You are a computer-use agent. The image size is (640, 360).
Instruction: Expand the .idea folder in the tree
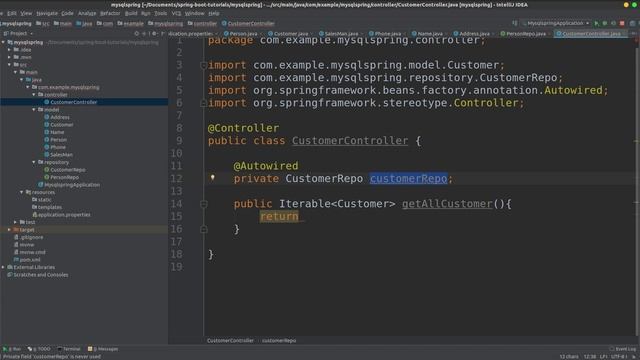pyautogui.click(x=9, y=50)
